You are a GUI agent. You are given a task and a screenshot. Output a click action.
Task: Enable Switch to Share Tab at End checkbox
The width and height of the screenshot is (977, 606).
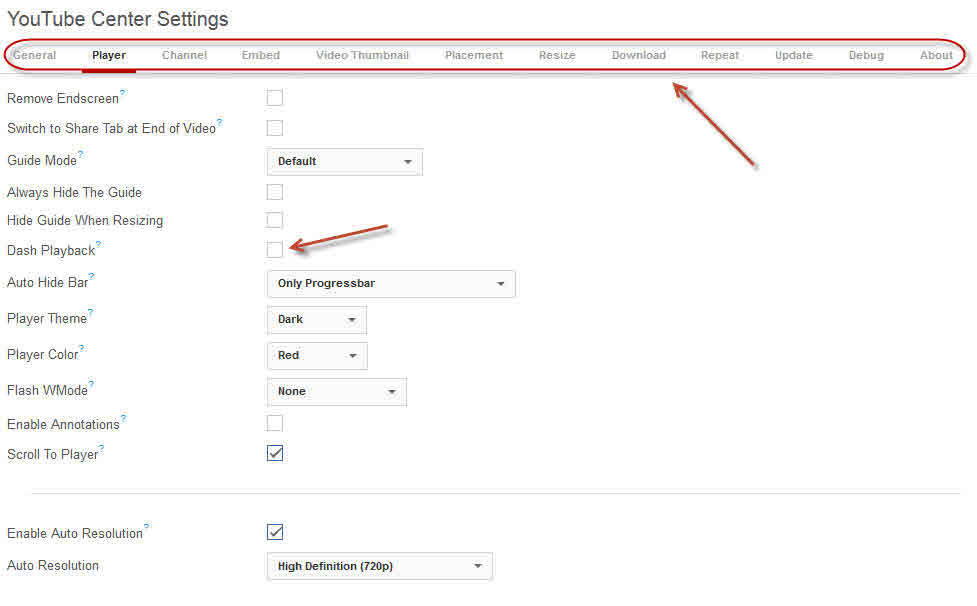pyautogui.click(x=275, y=128)
